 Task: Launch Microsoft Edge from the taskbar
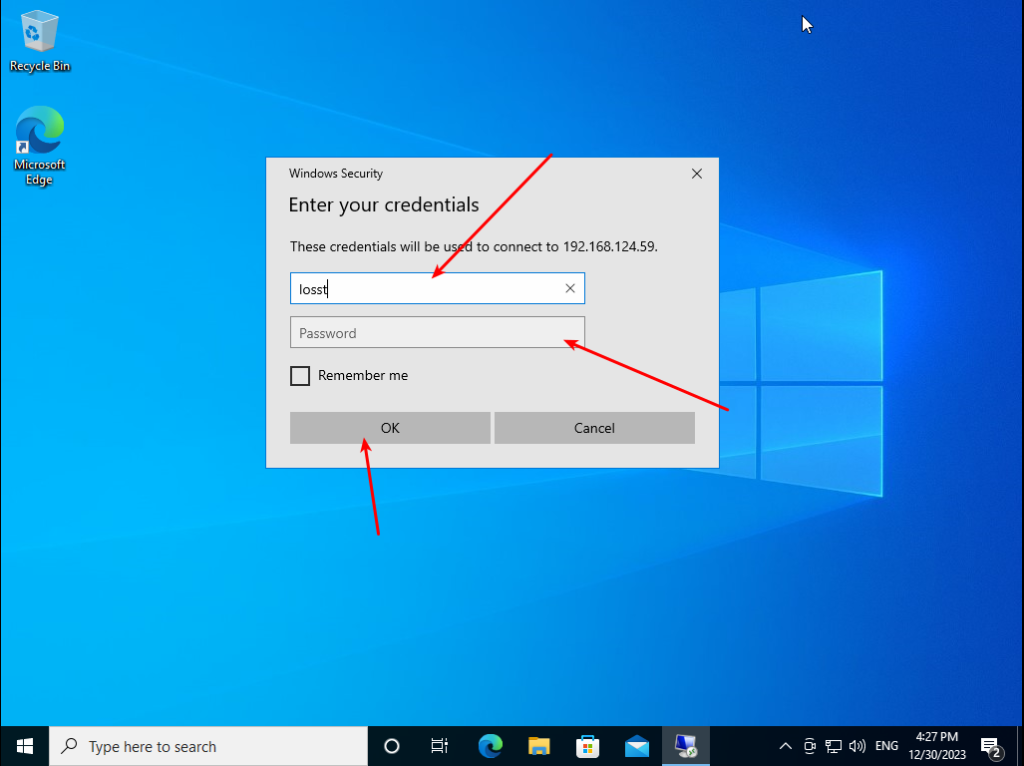[x=490, y=746]
